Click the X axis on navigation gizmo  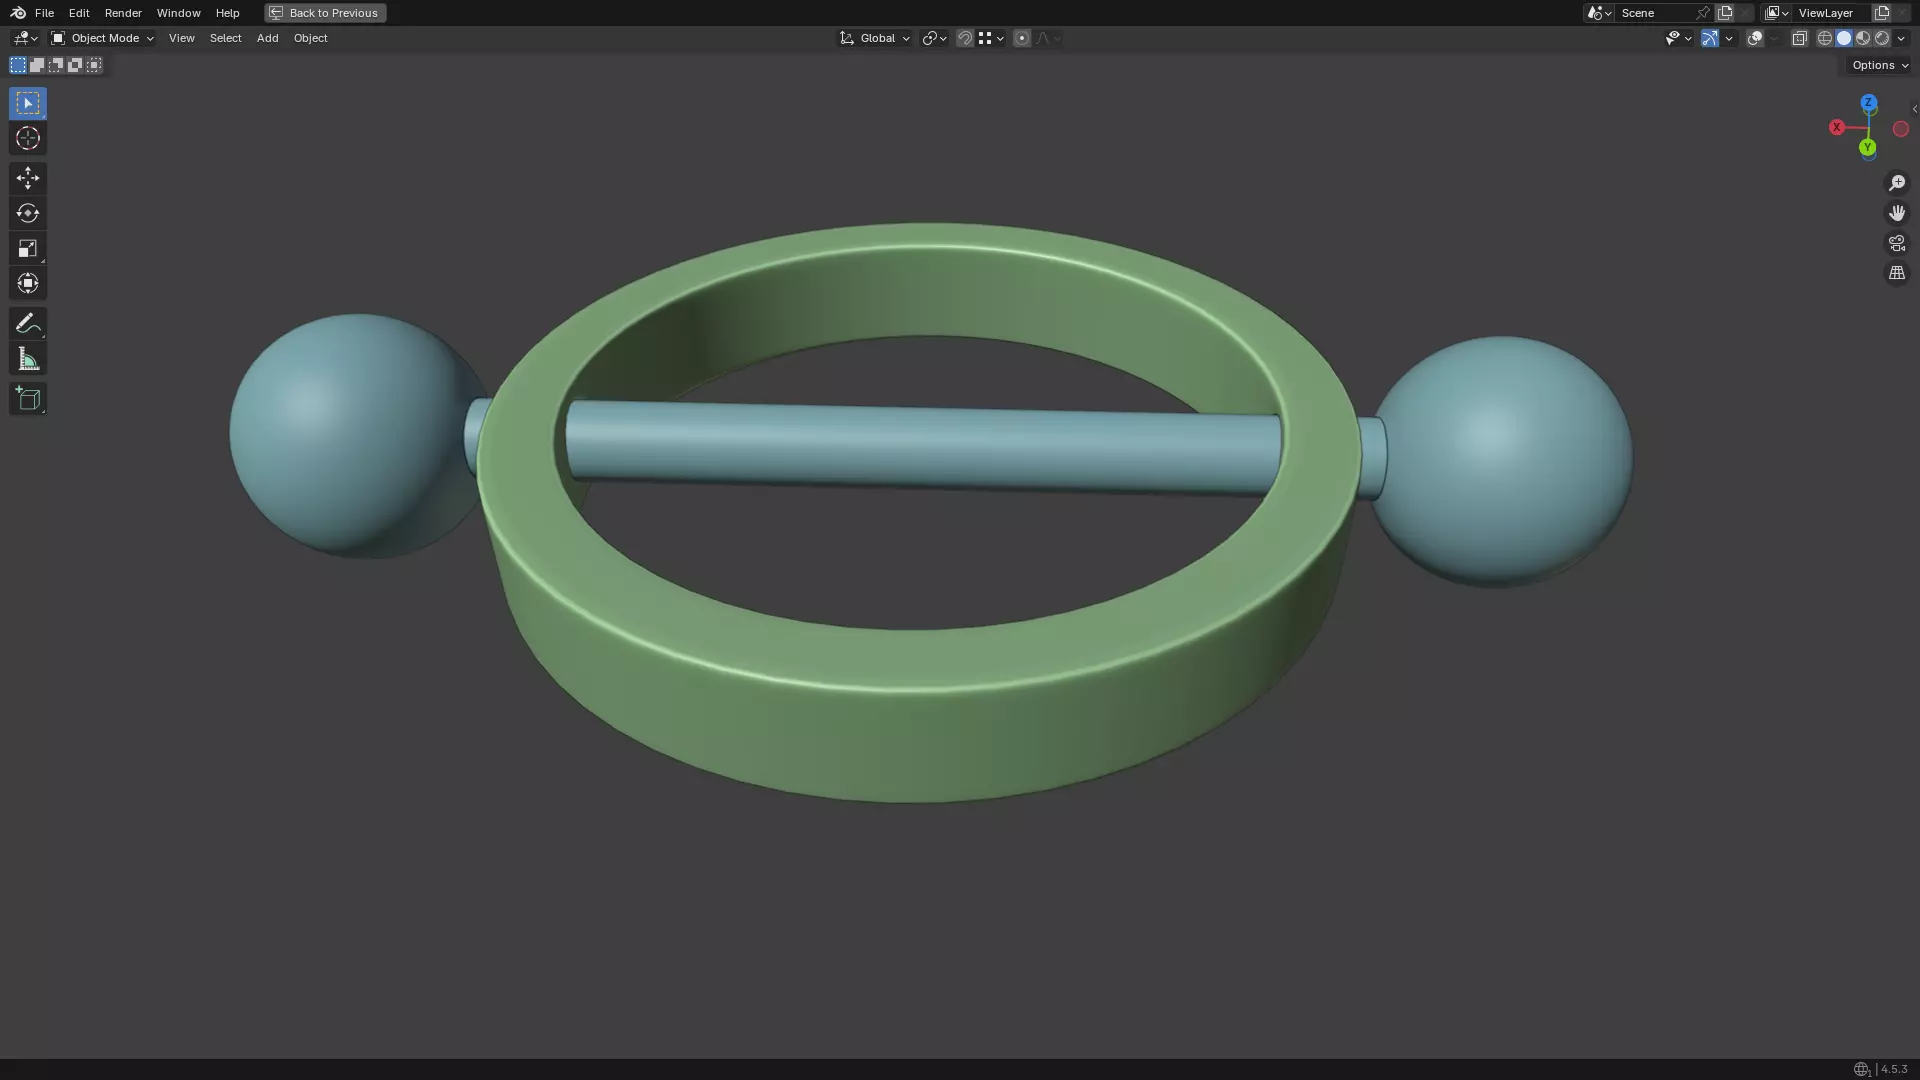[x=1837, y=127]
